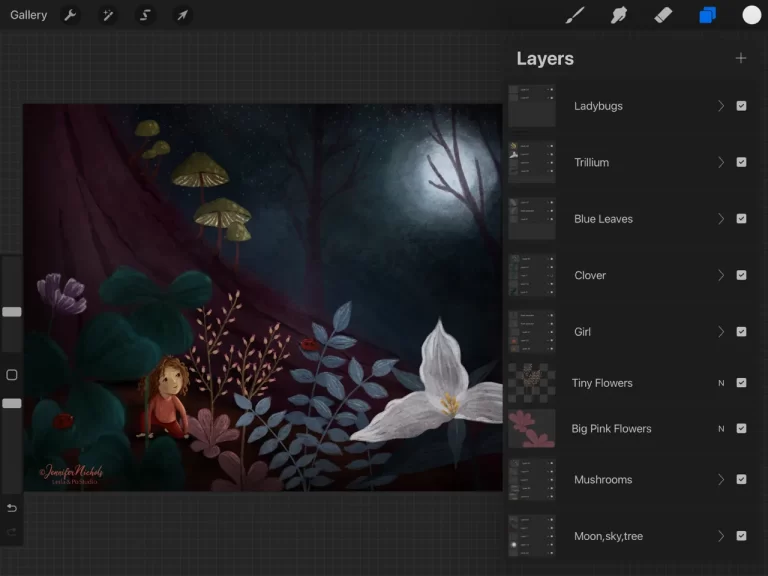Hide the Ladybugs layer group
The width and height of the screenshot is (768, 576).
[741, 106]
